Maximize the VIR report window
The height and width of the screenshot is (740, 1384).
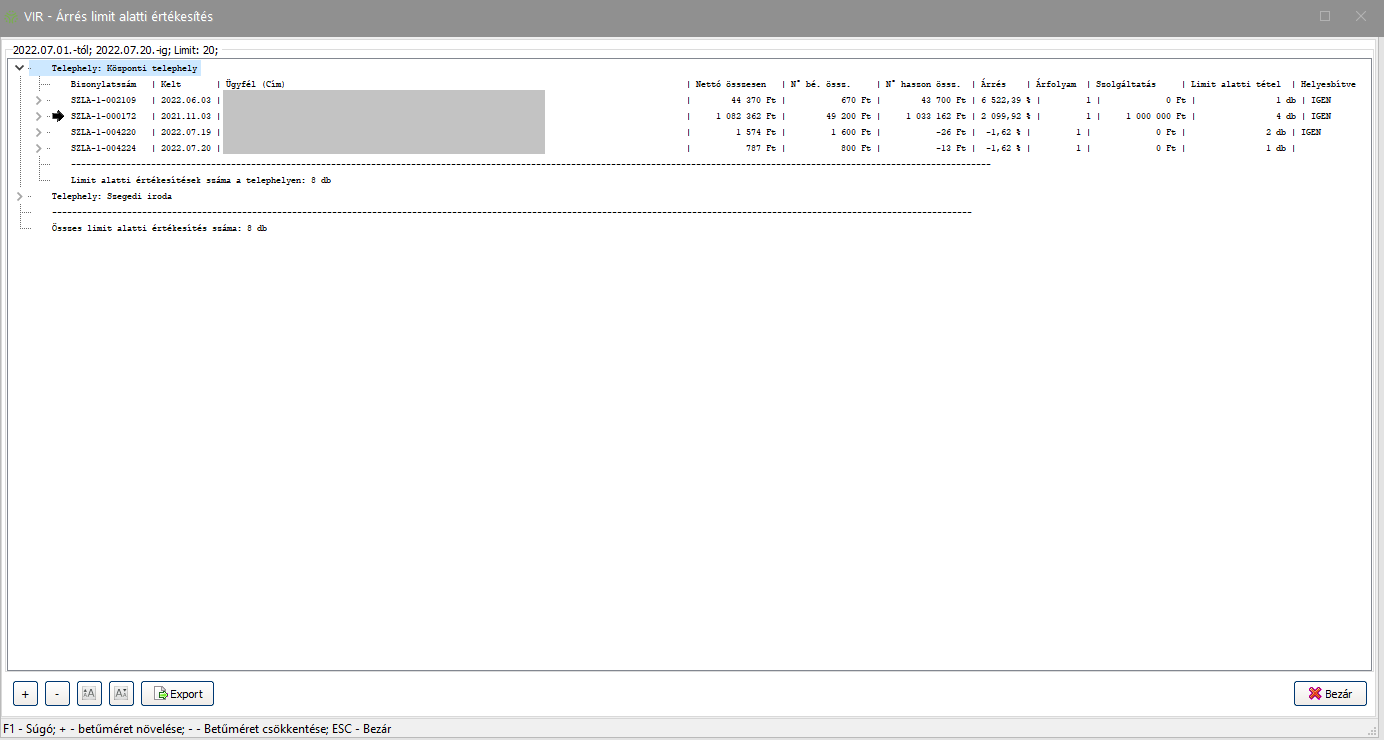click(x=1325, y=16)
